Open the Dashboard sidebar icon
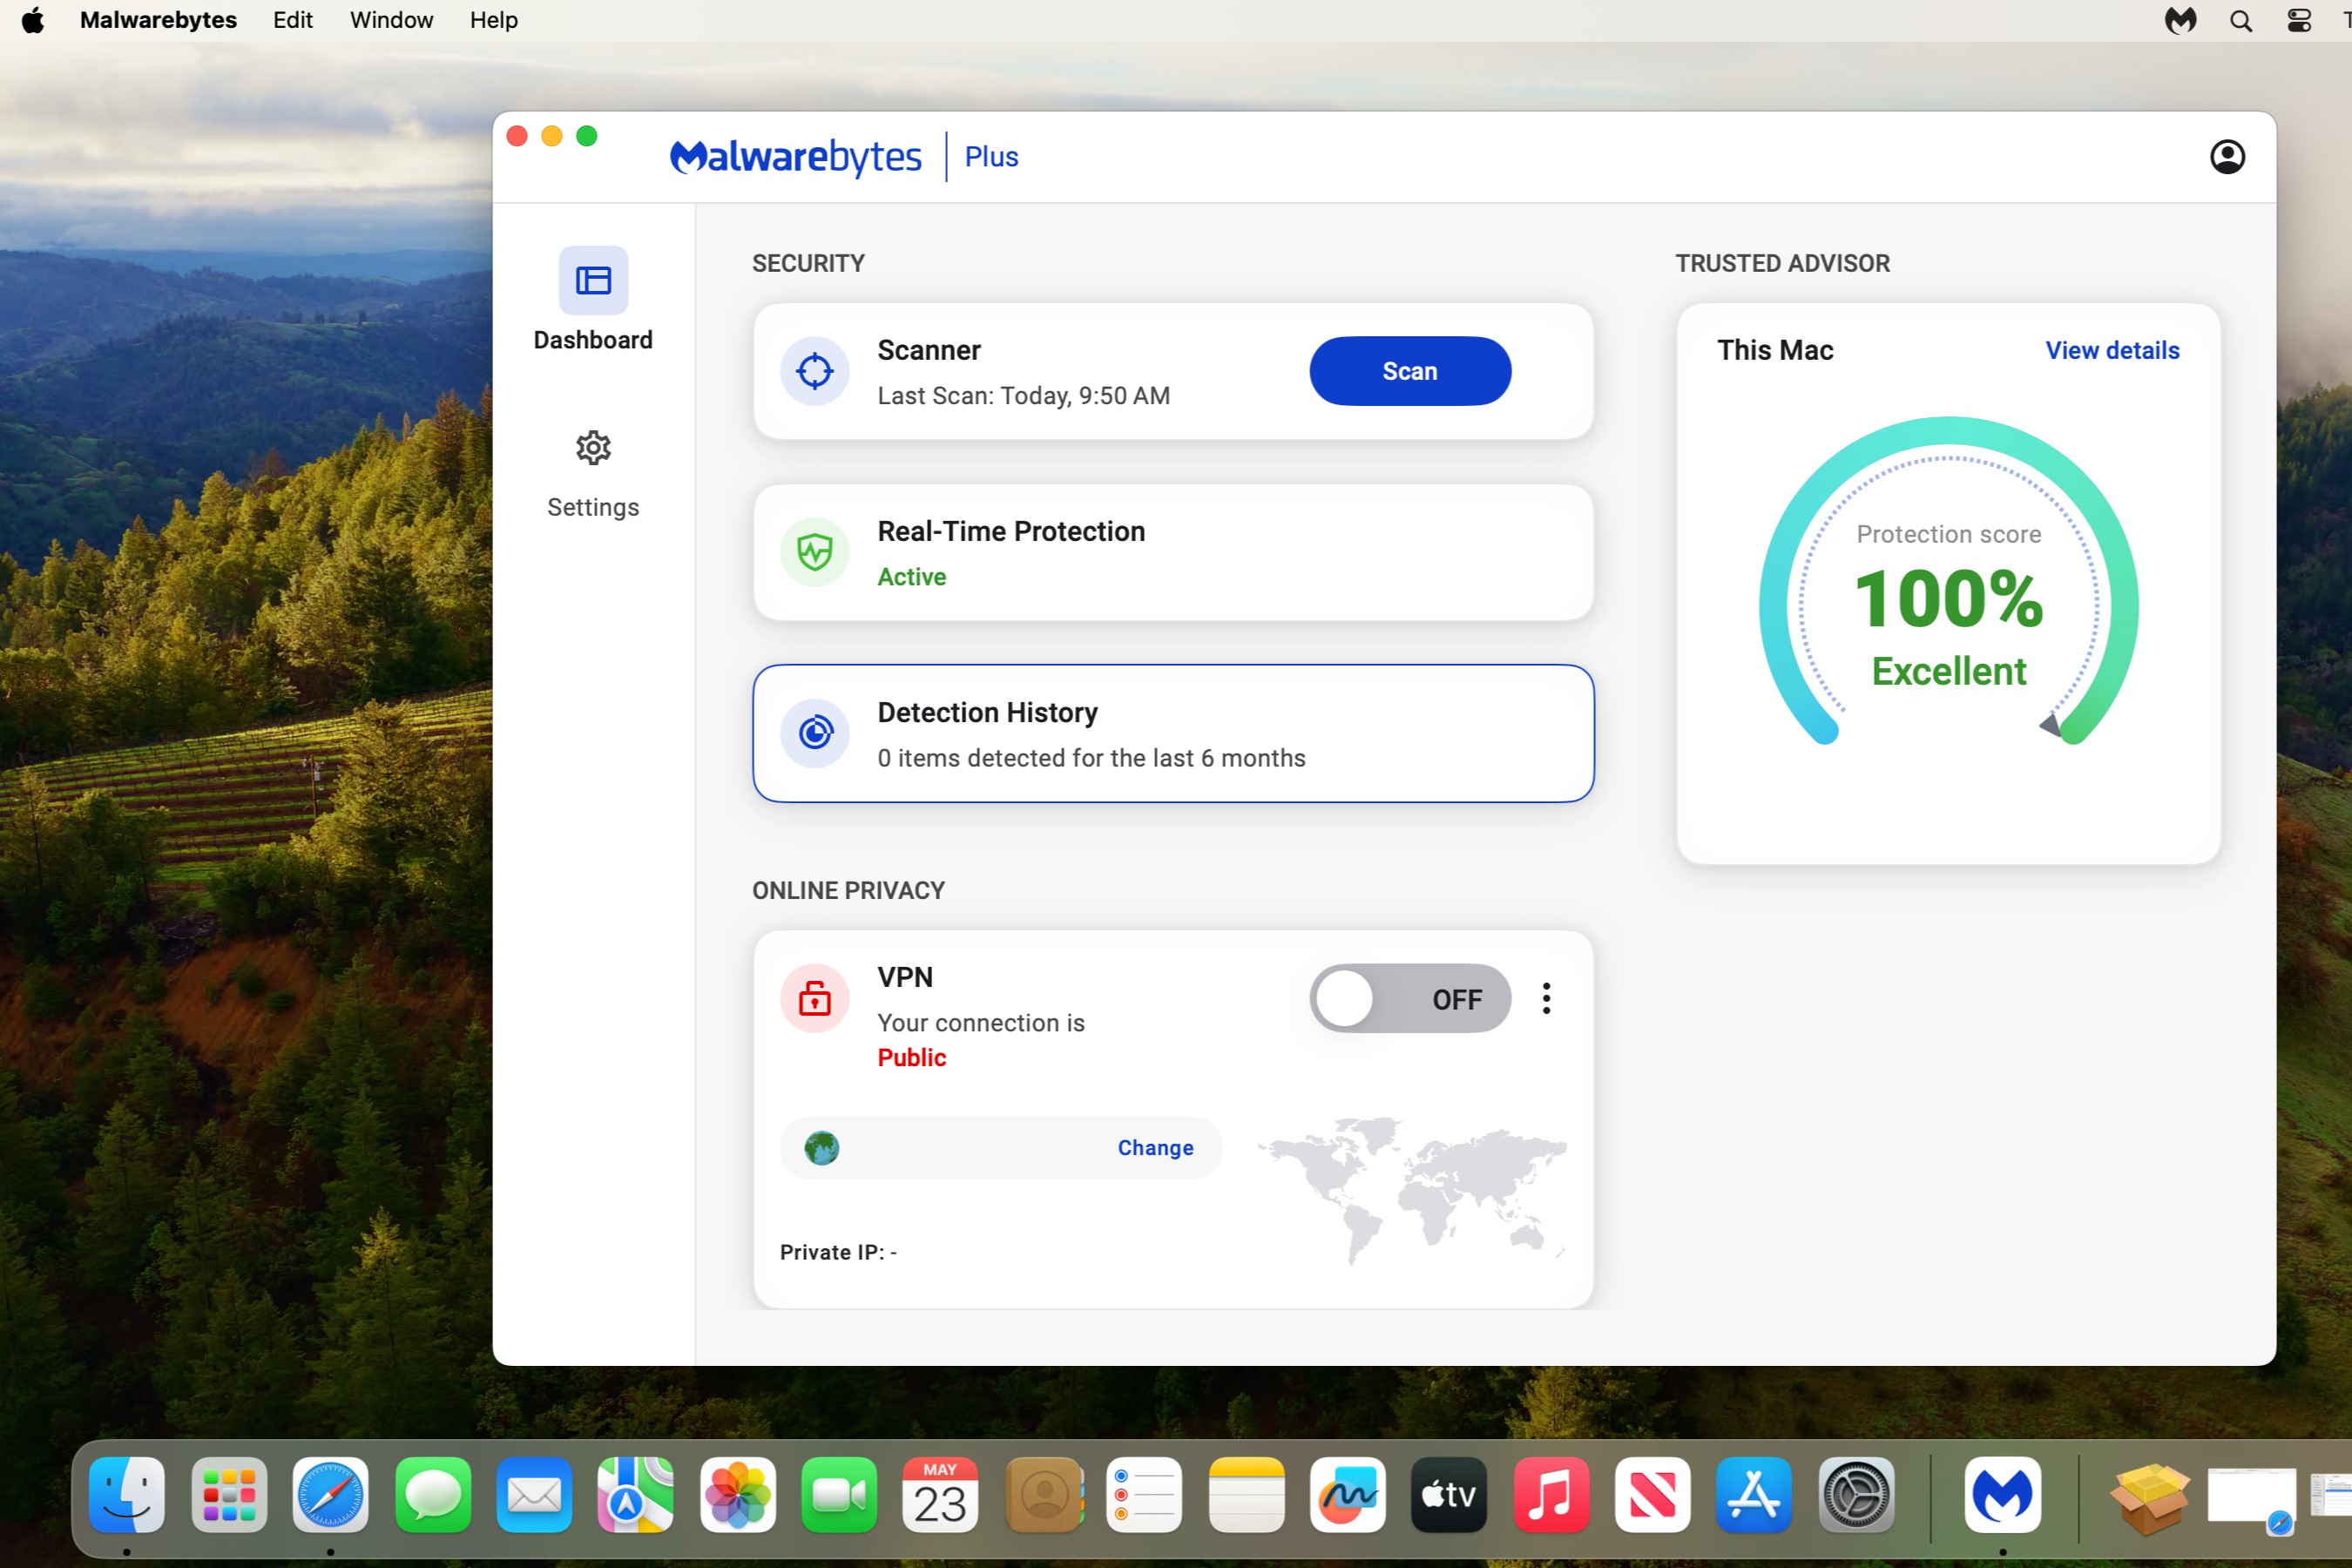This screenshot has width=2352, height=1568. pos(593,280)
